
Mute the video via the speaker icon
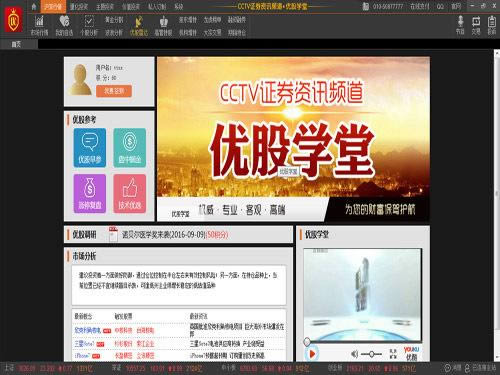coord(355,354)
